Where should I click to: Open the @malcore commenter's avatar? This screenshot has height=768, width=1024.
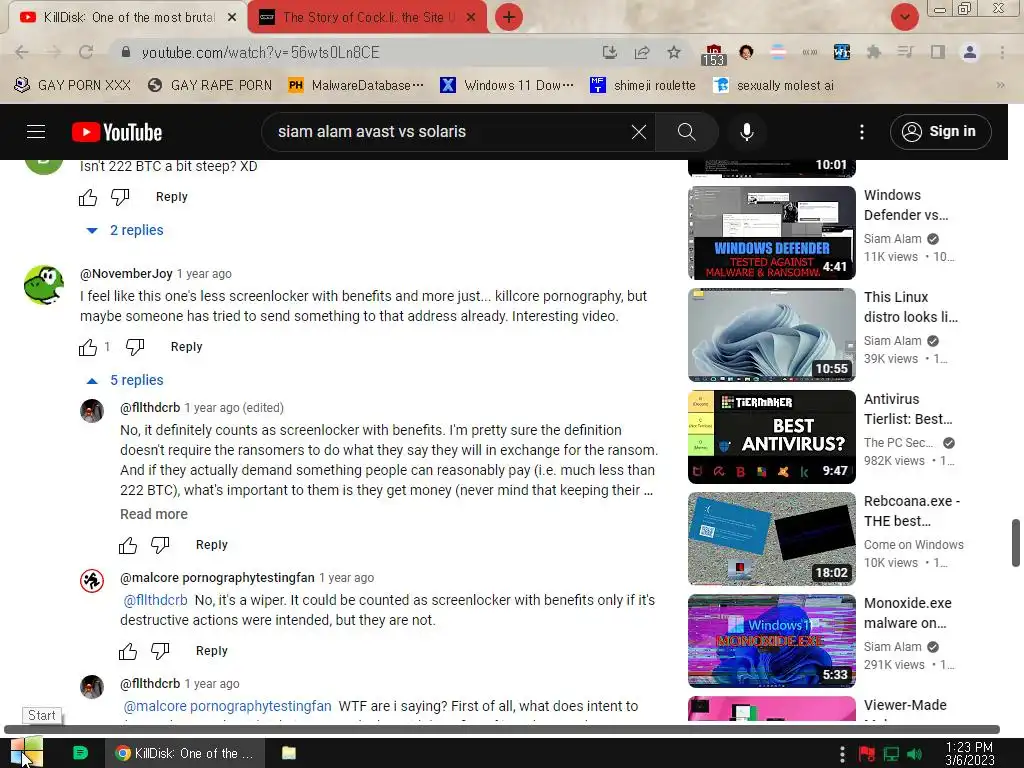pyautogui.click(x=92, y=581)
